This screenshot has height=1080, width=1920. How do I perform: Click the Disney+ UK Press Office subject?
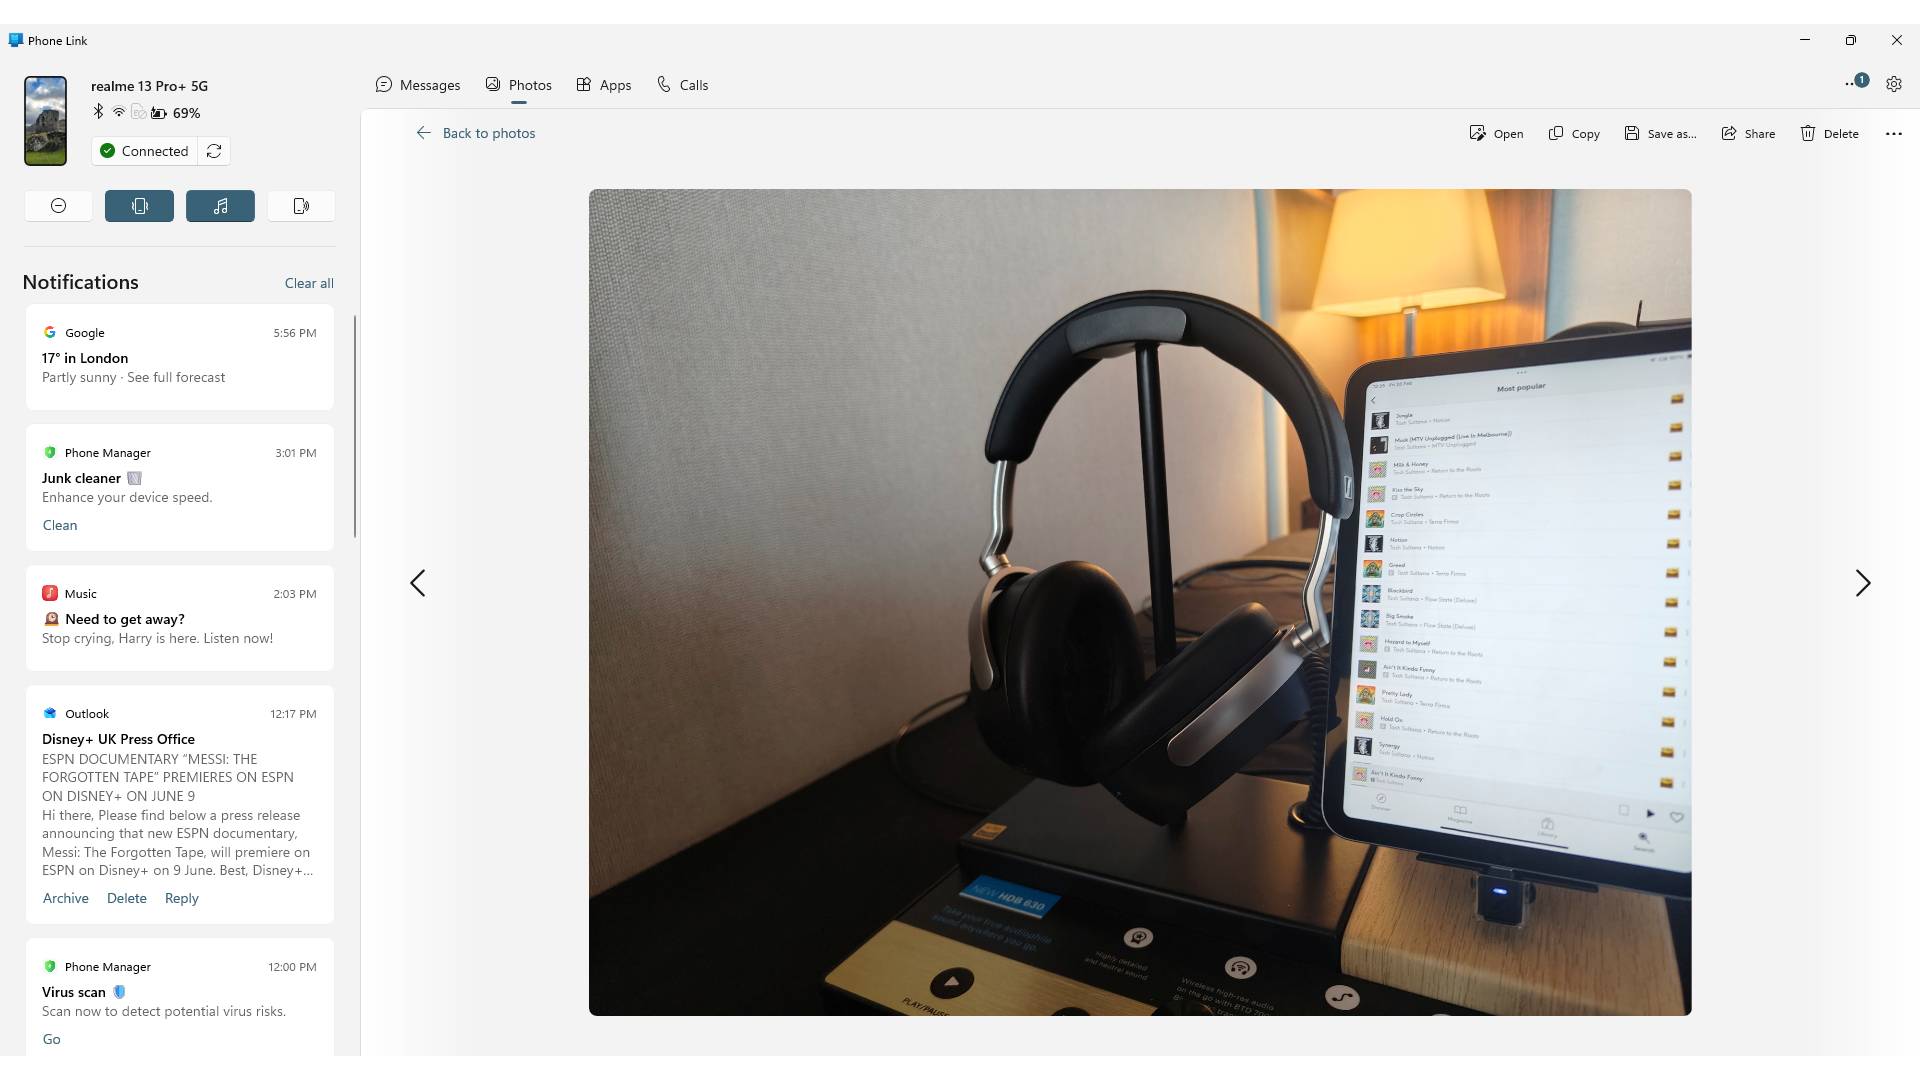118,739
